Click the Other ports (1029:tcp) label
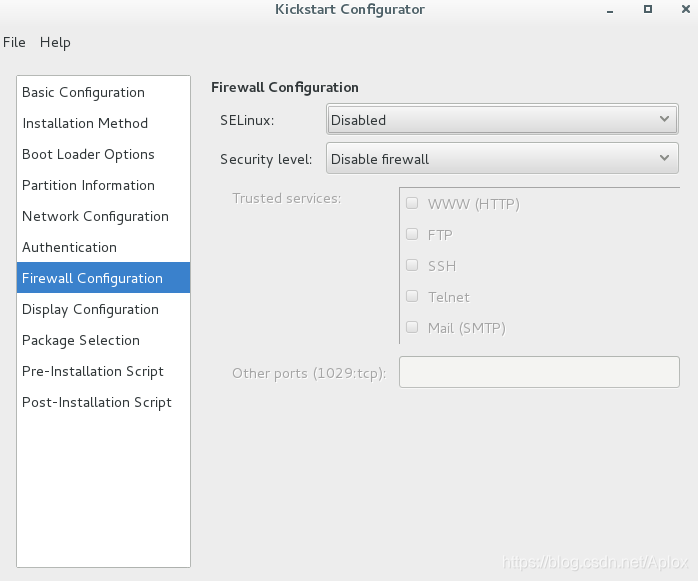Viewport: 698px width, 581px height. [x=309, y=373]
